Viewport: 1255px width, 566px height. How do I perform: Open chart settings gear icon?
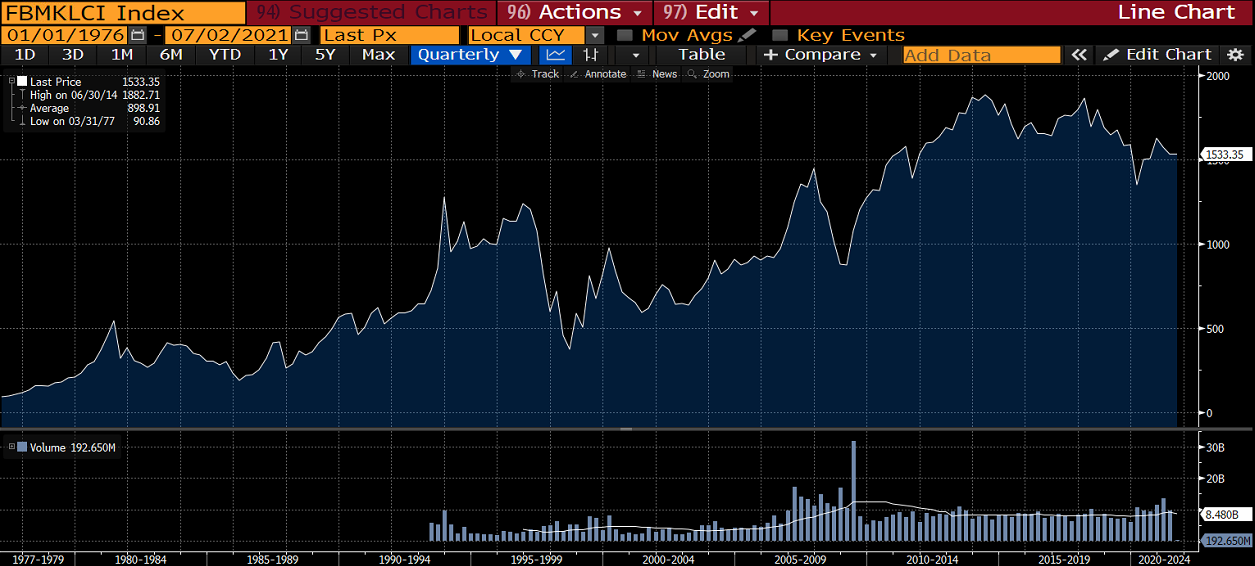pos(1236,55)
